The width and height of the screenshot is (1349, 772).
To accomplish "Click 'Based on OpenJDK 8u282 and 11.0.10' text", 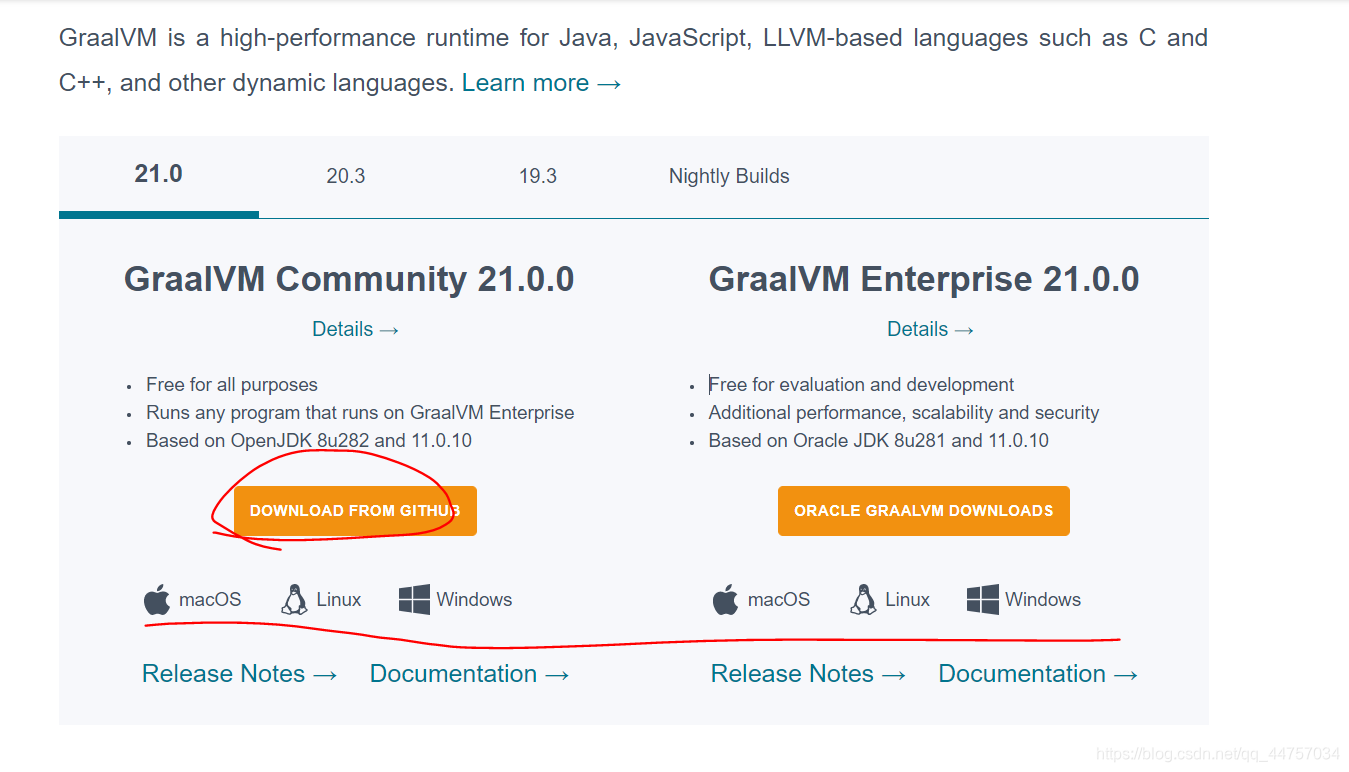I will (x=309, y=441).
